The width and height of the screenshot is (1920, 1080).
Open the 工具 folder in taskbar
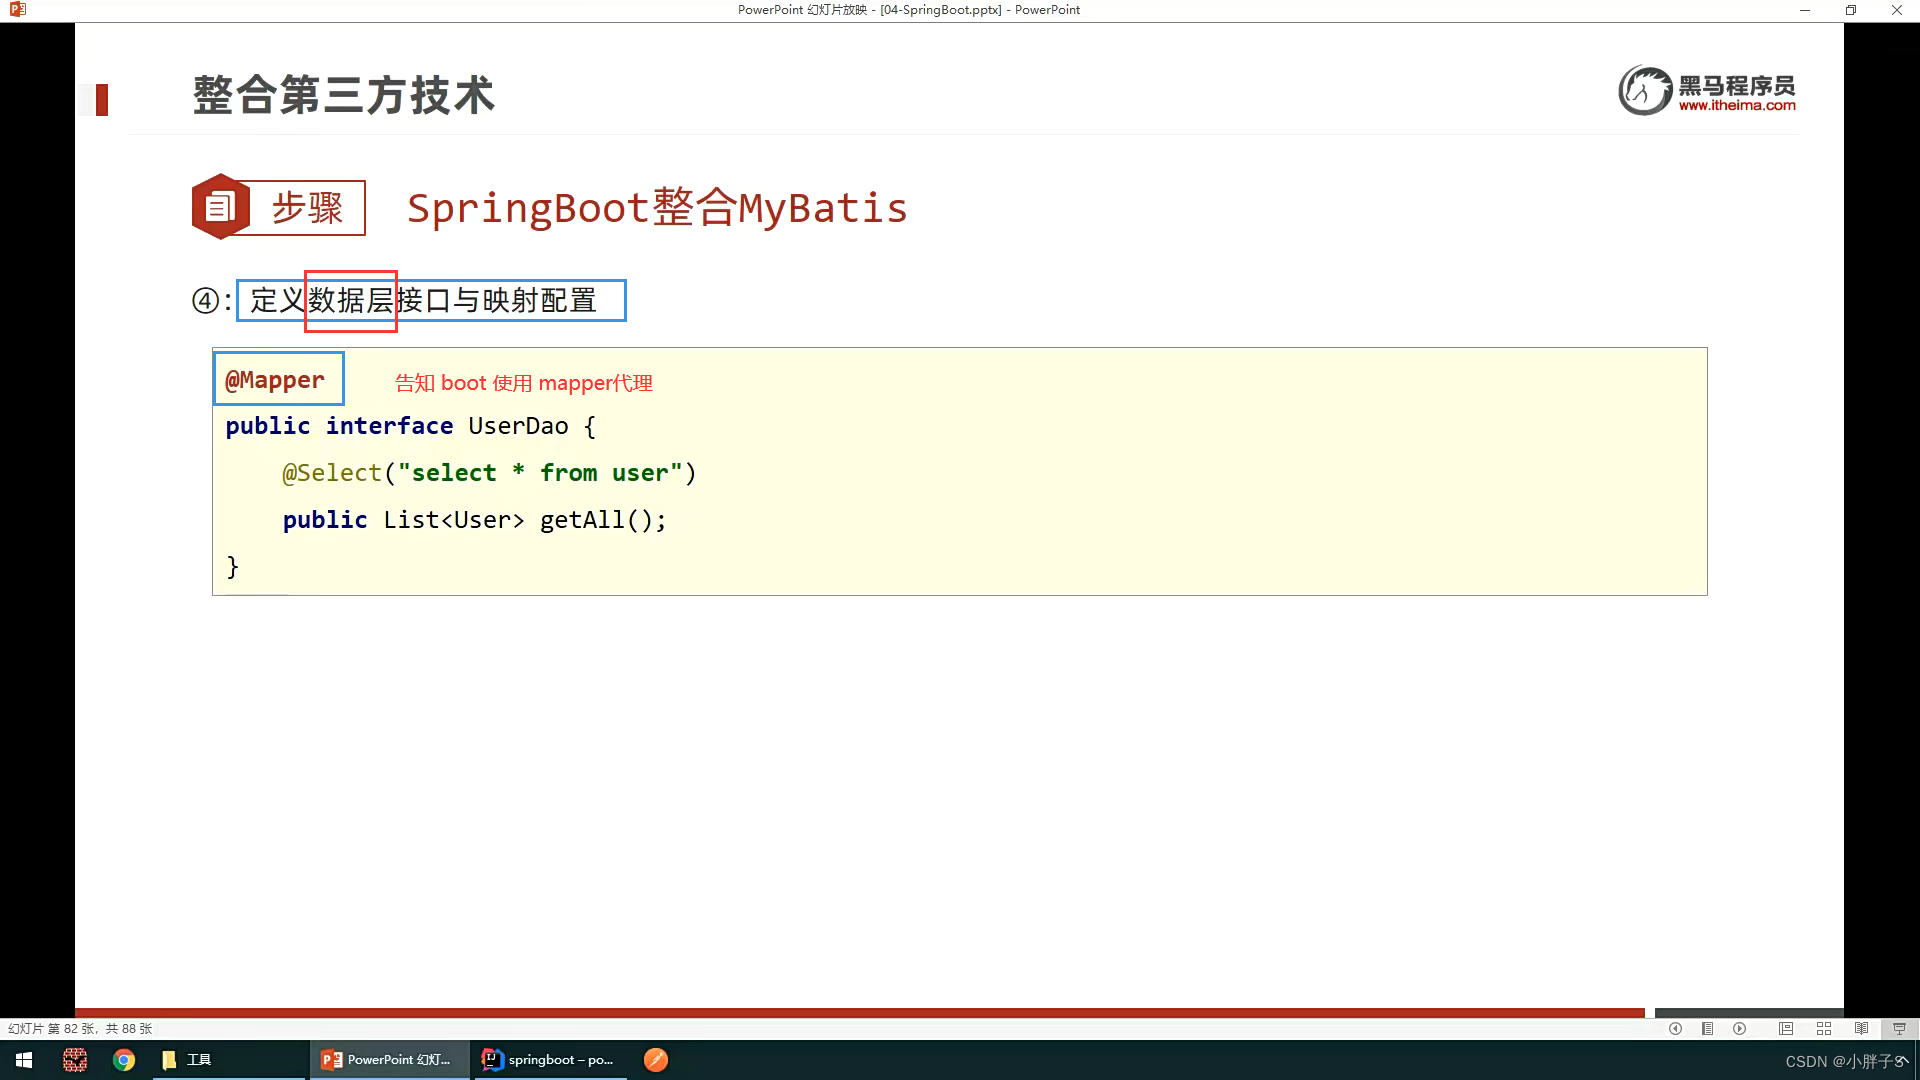coord(187,1060)
